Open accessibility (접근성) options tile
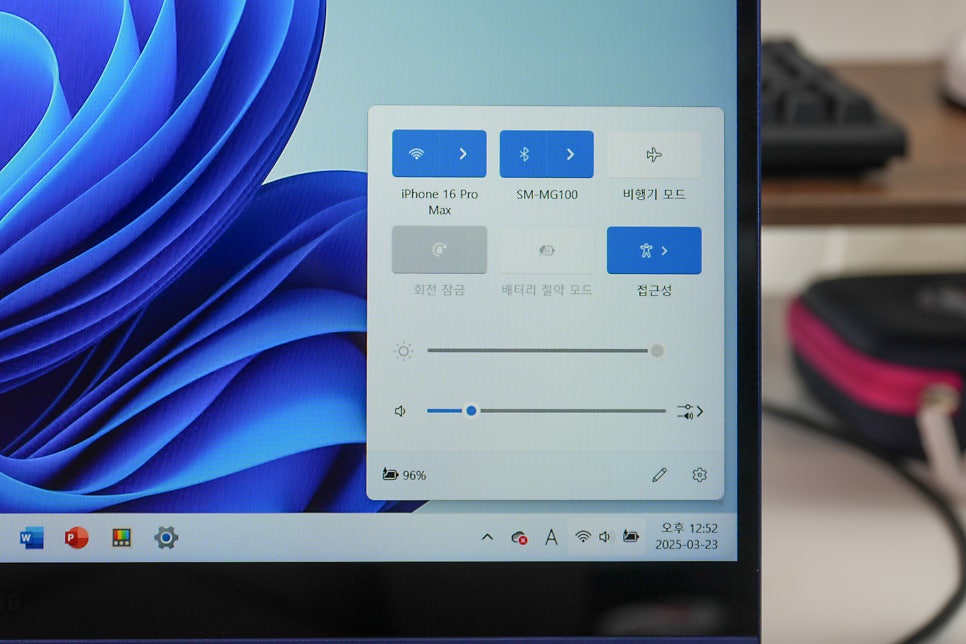This screenshot has height=644, width=966. 654,250
